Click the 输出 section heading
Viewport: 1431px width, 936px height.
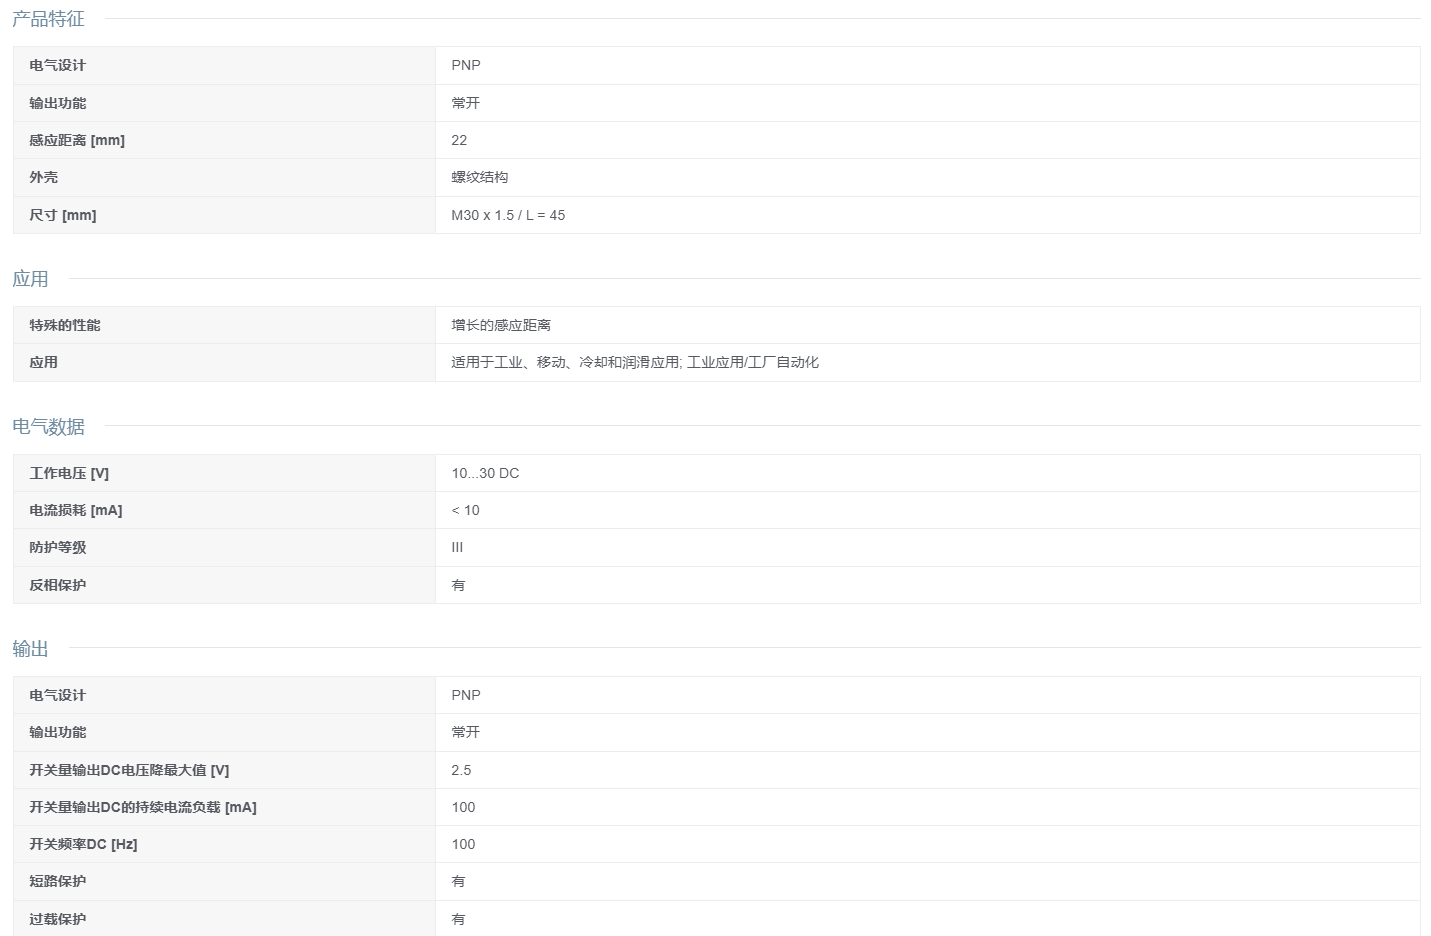30,649
